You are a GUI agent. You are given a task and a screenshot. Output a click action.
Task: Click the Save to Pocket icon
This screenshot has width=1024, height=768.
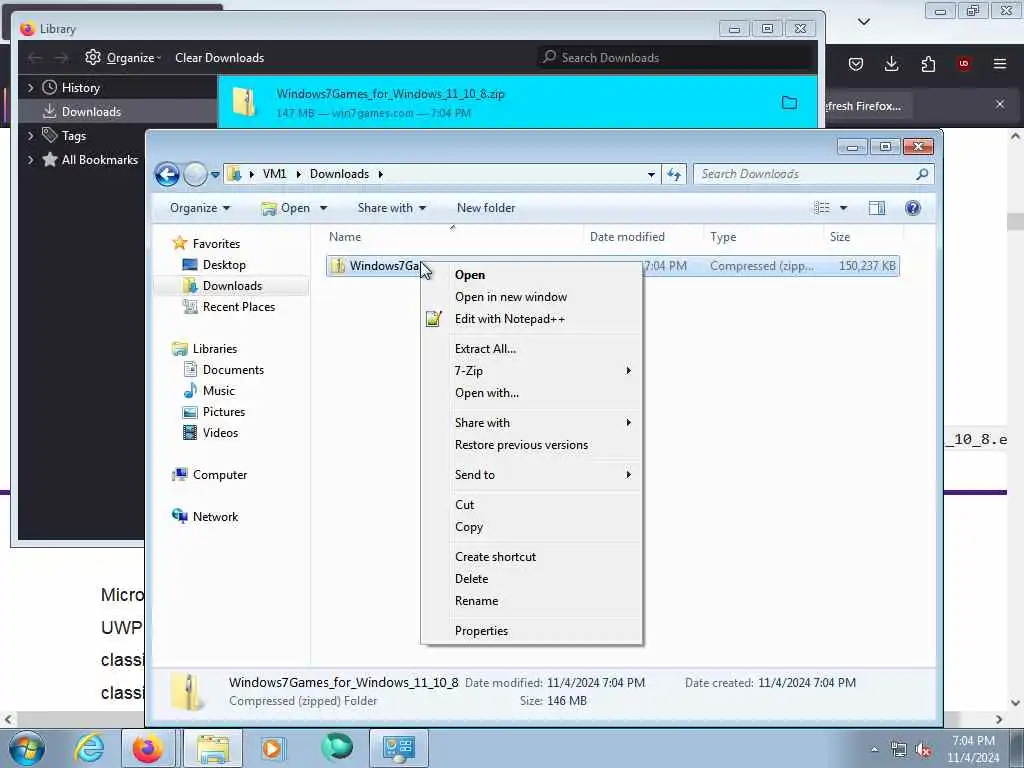click(856, 64)
